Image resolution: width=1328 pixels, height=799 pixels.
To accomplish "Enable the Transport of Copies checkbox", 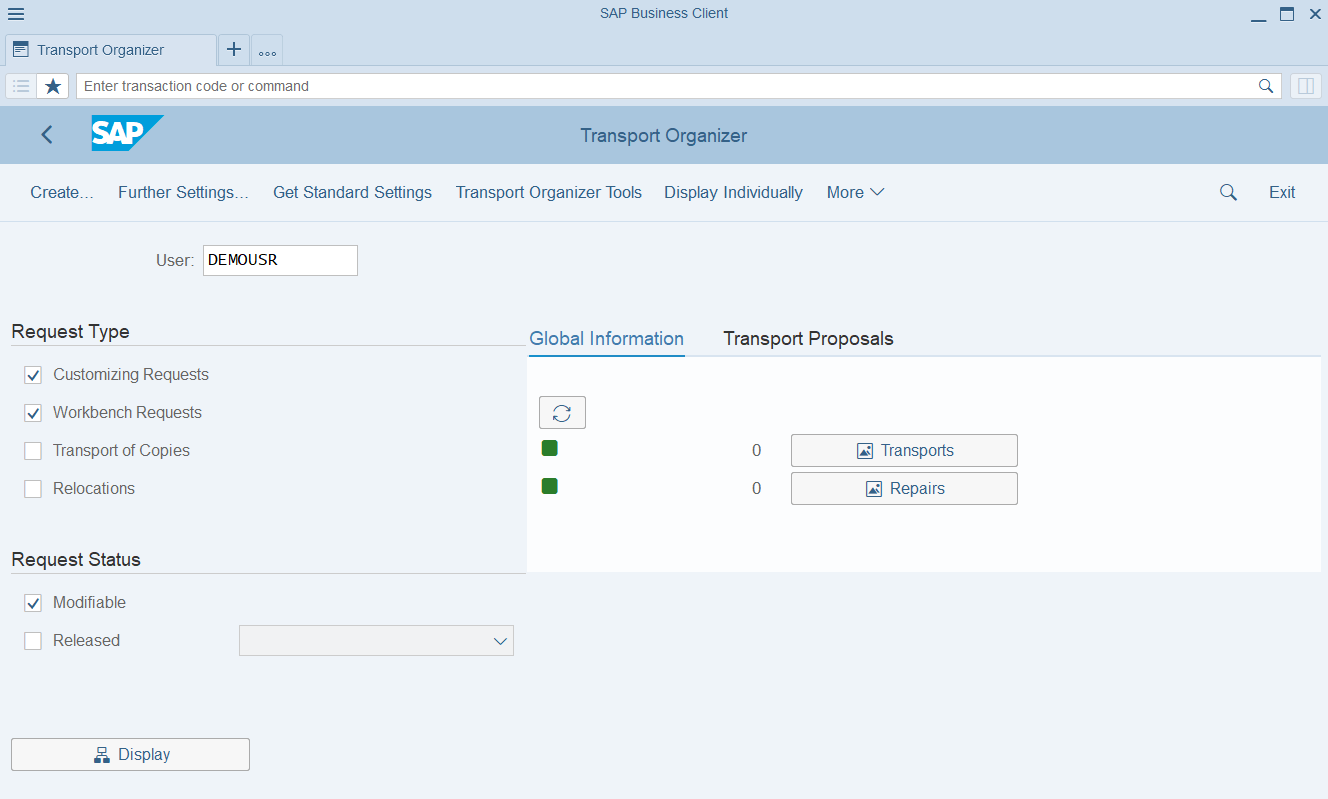I will tap(33, 451).
